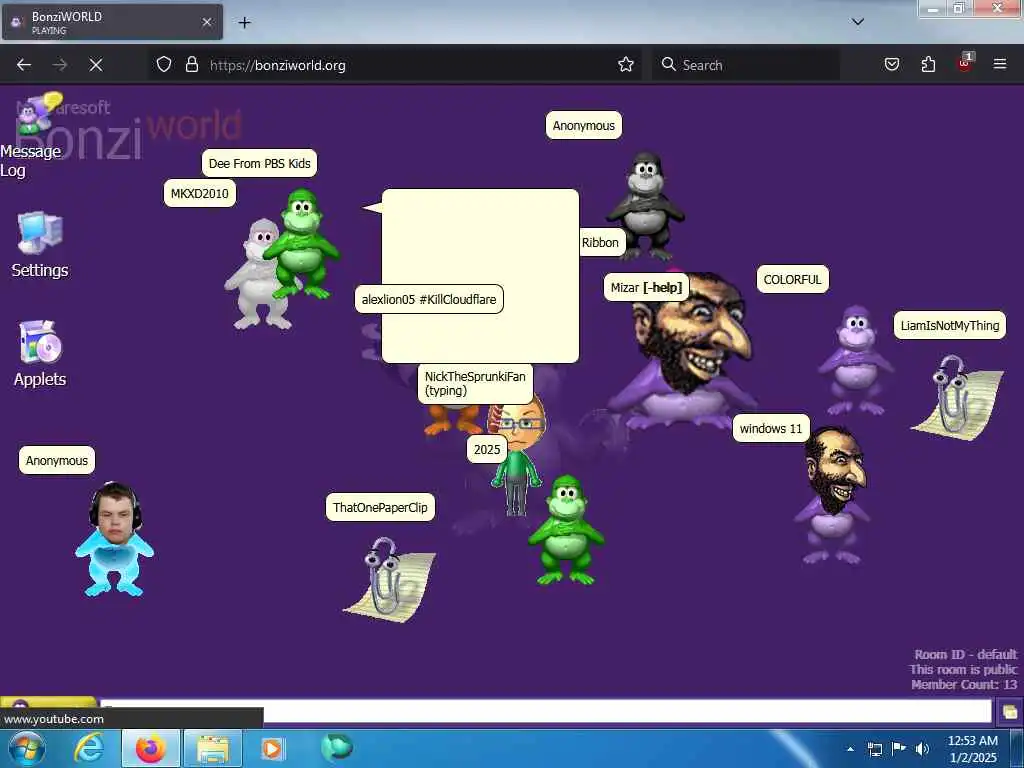Screen dimensions: 1024x768
Task: Click the alexlion05 #KillCloudflare name tag
Action: point(429,299)
